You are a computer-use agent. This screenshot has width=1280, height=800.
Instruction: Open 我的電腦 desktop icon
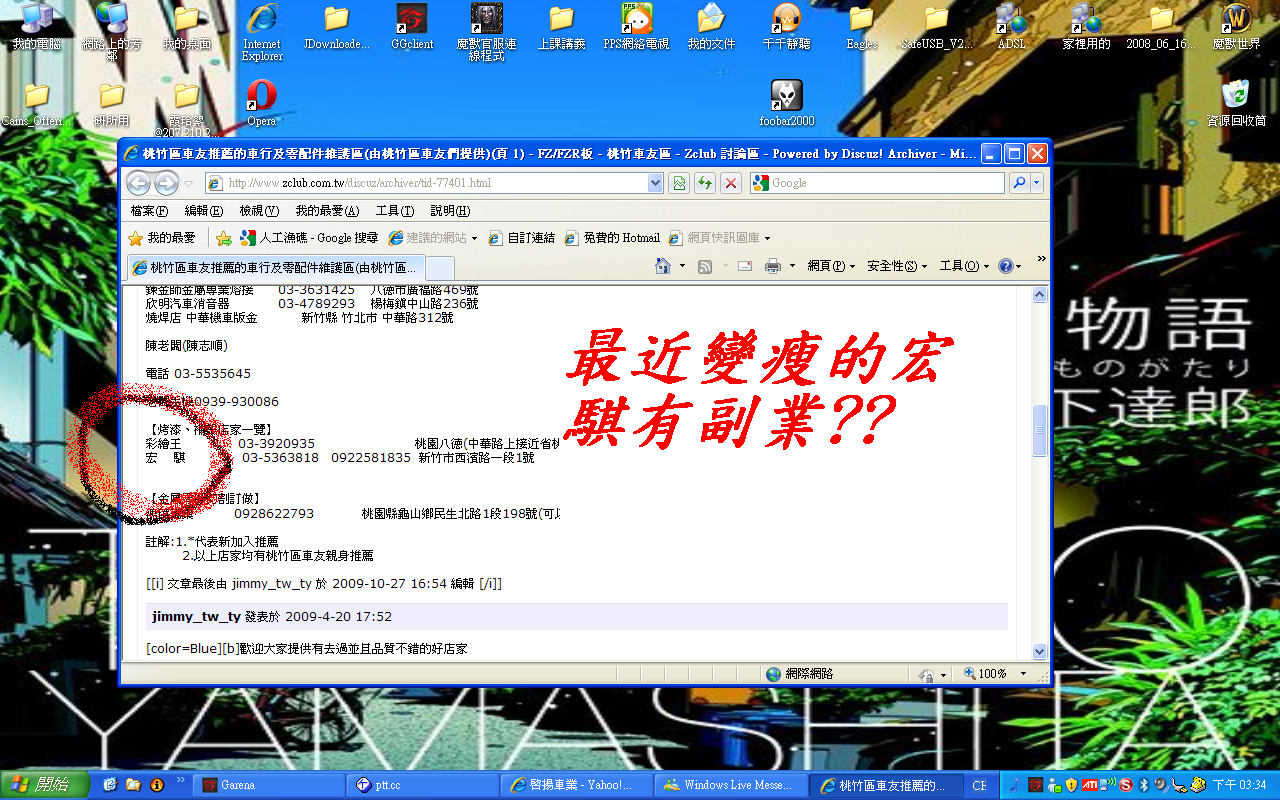[x=37, y=27]
